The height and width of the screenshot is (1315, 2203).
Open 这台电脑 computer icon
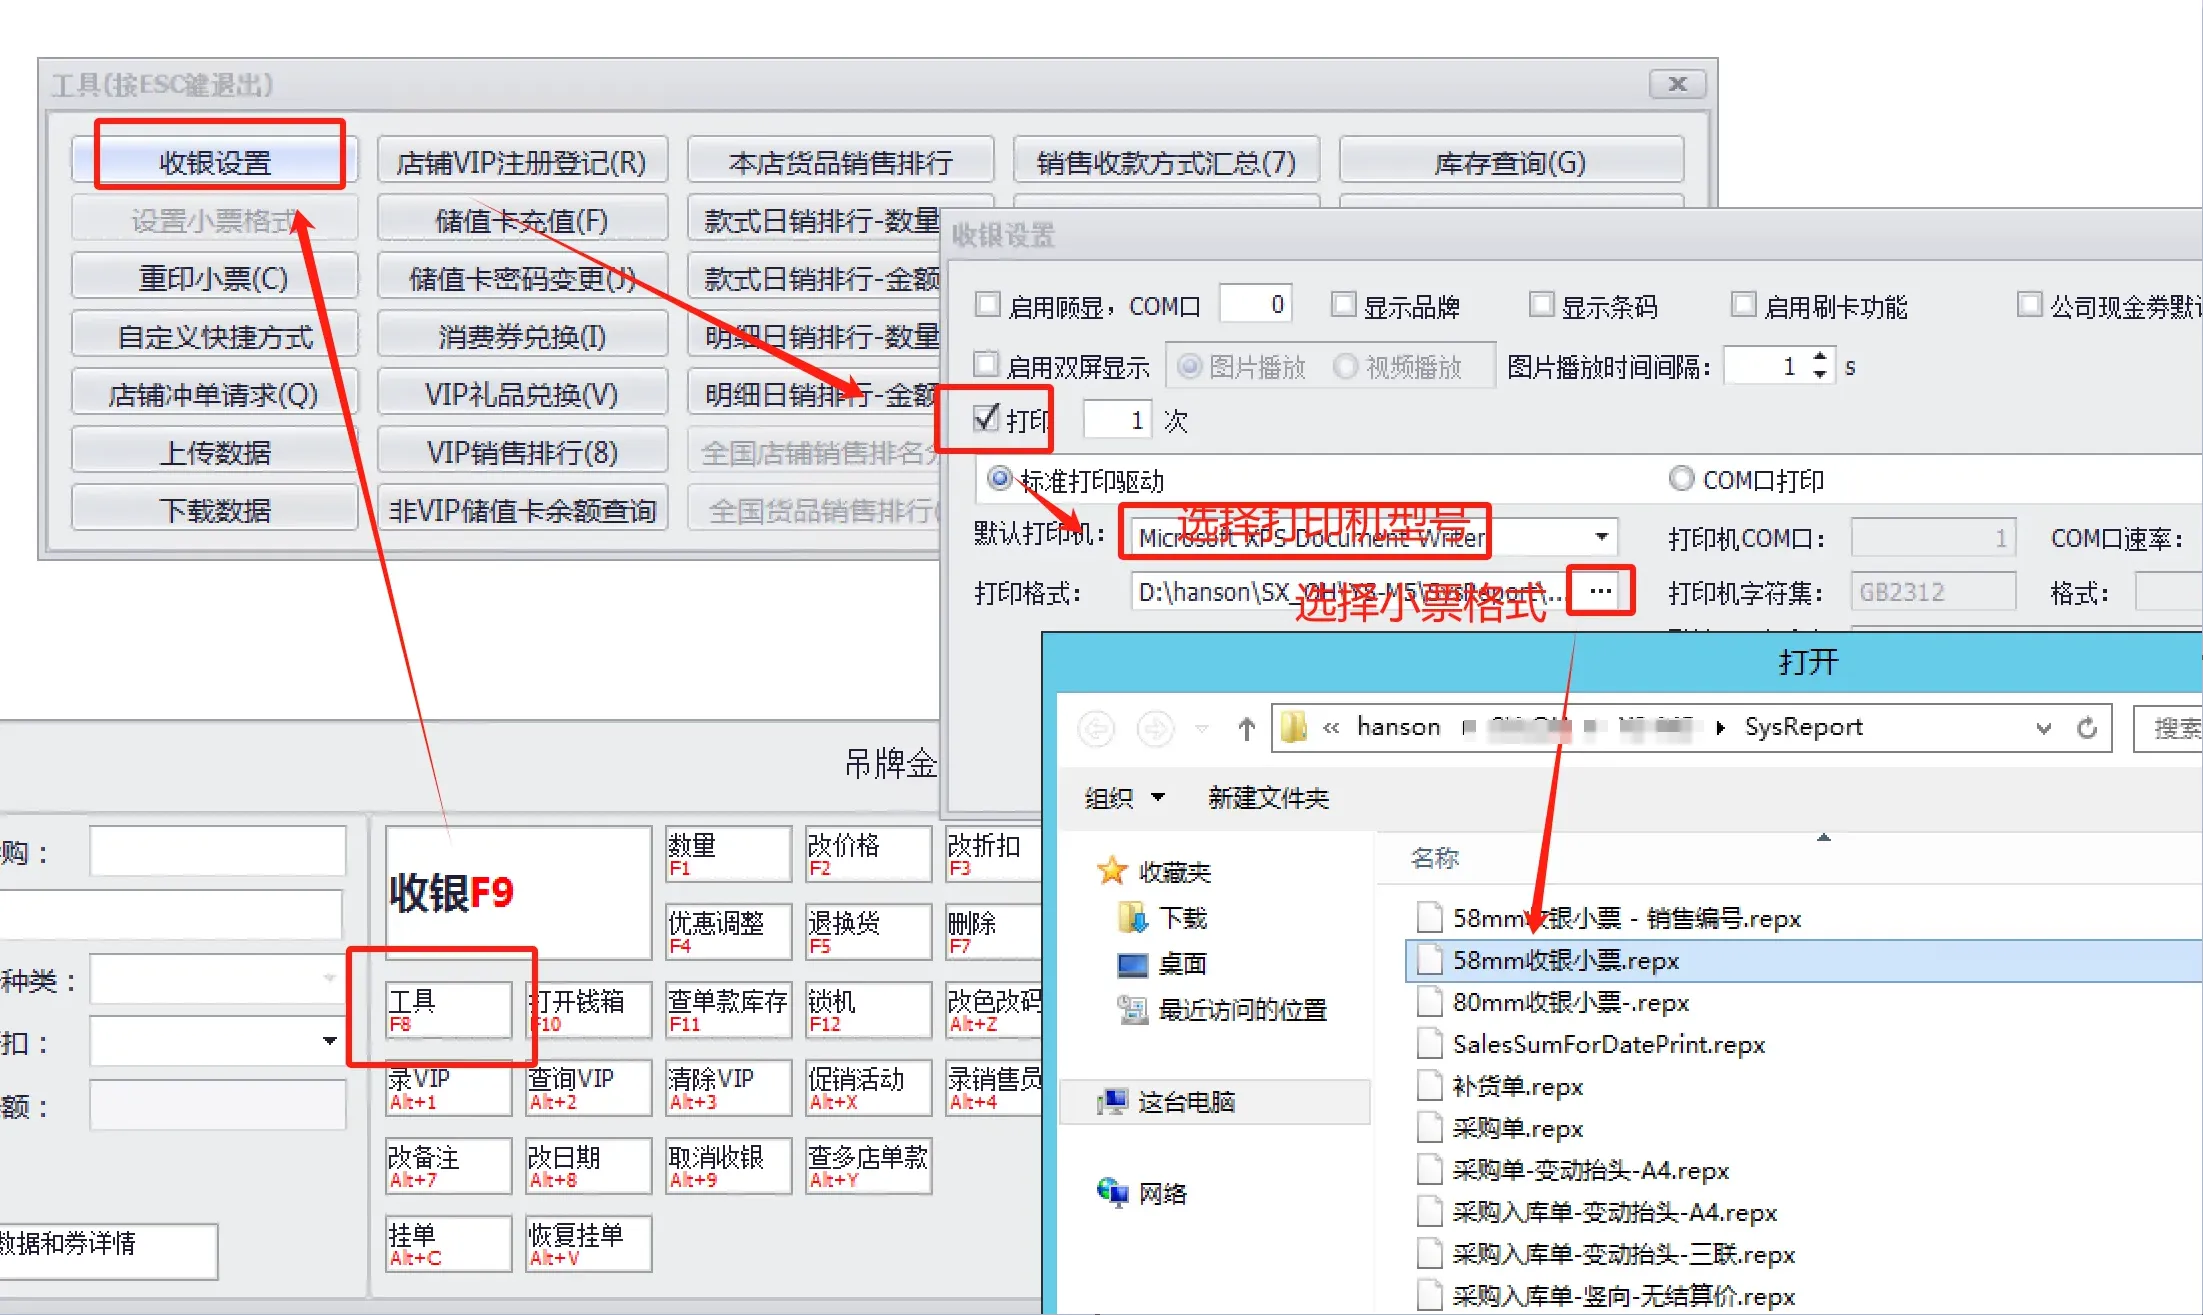[x=1112, y=1102]
